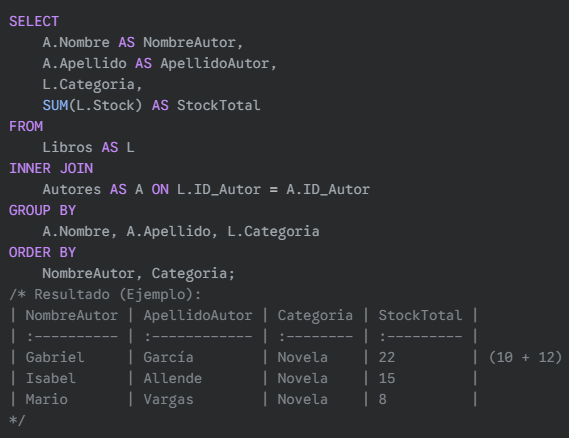
Task: Click the GROUP BY keyword
Action: [42, 211]
